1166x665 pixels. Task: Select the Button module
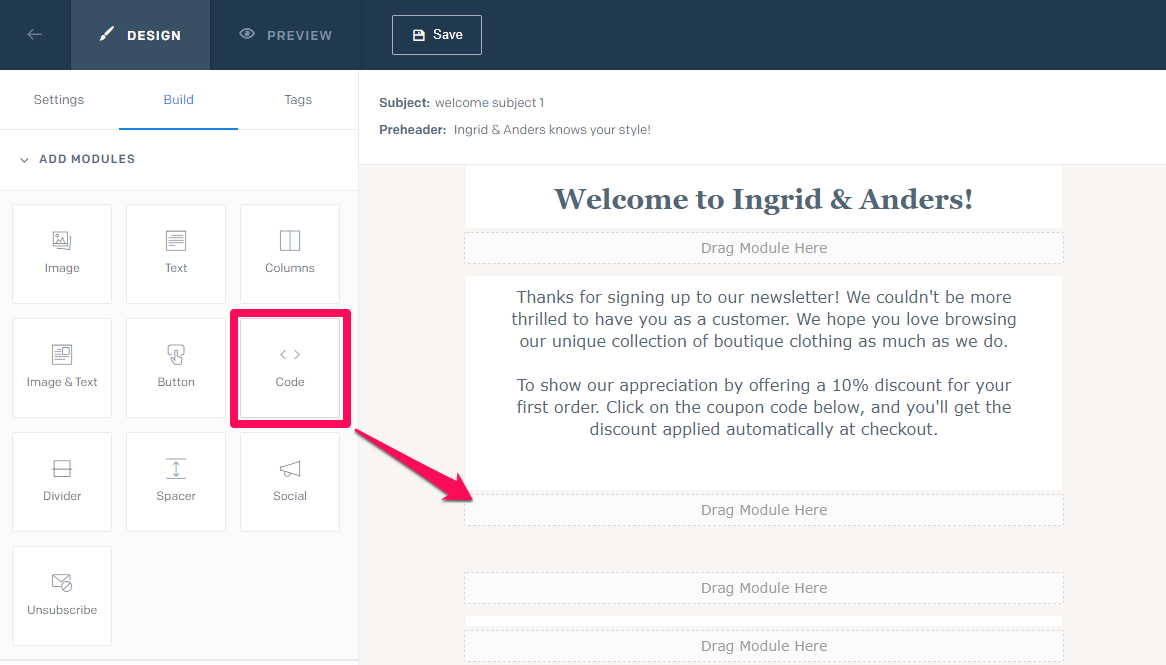coord(176,367)
